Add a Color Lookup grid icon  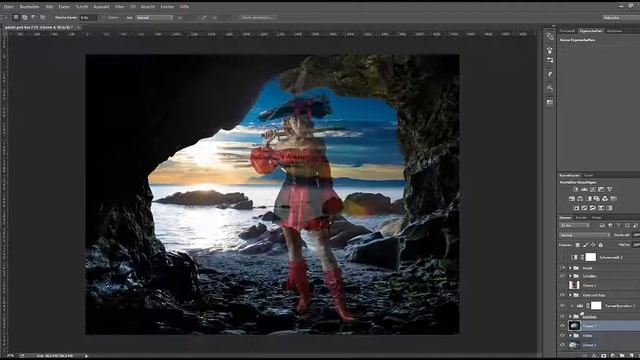tap(613, 199)
